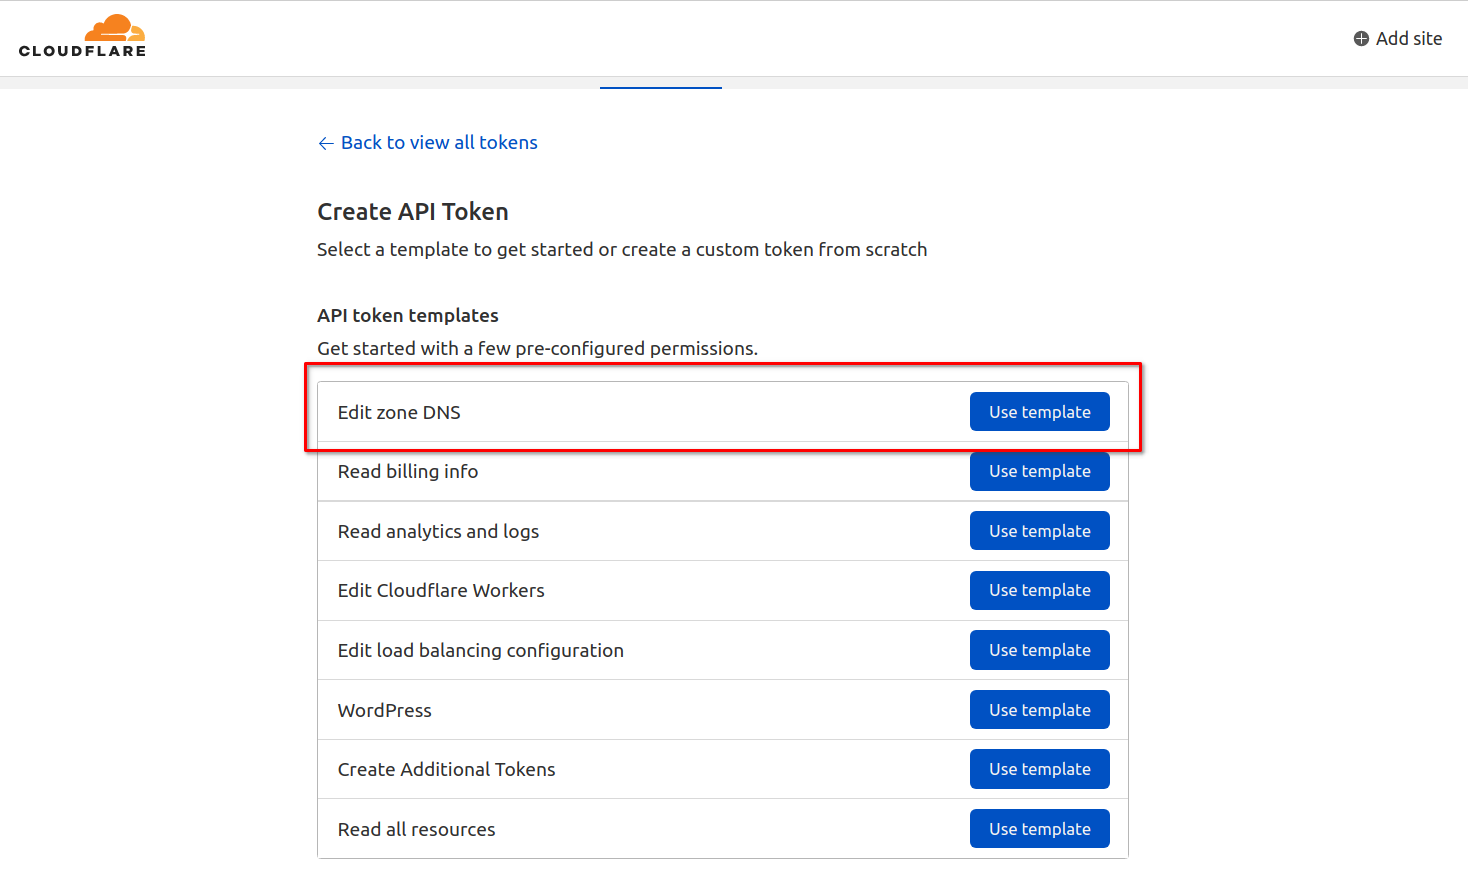Click the plus icon beside Add site
The image size is (1468, 895).
1361,39
